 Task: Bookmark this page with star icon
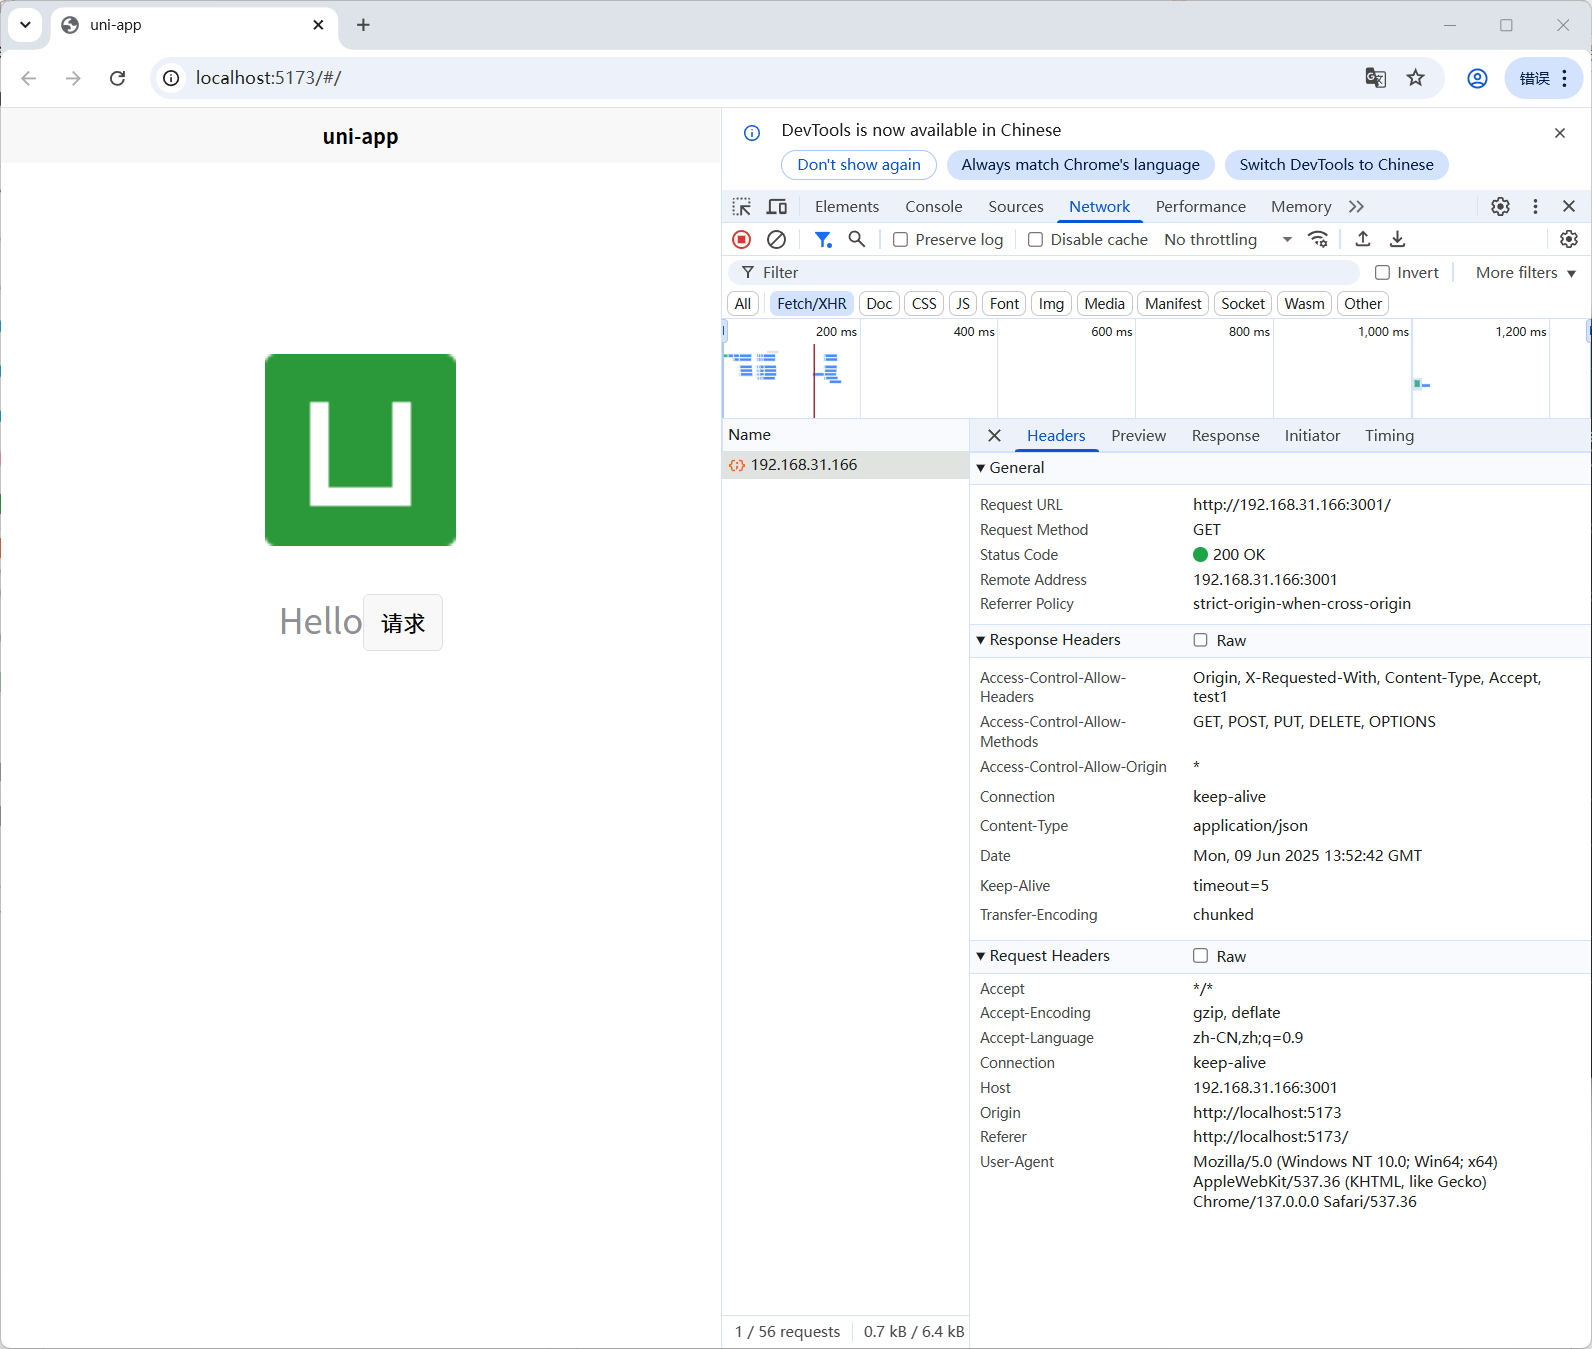(1415, 78)
